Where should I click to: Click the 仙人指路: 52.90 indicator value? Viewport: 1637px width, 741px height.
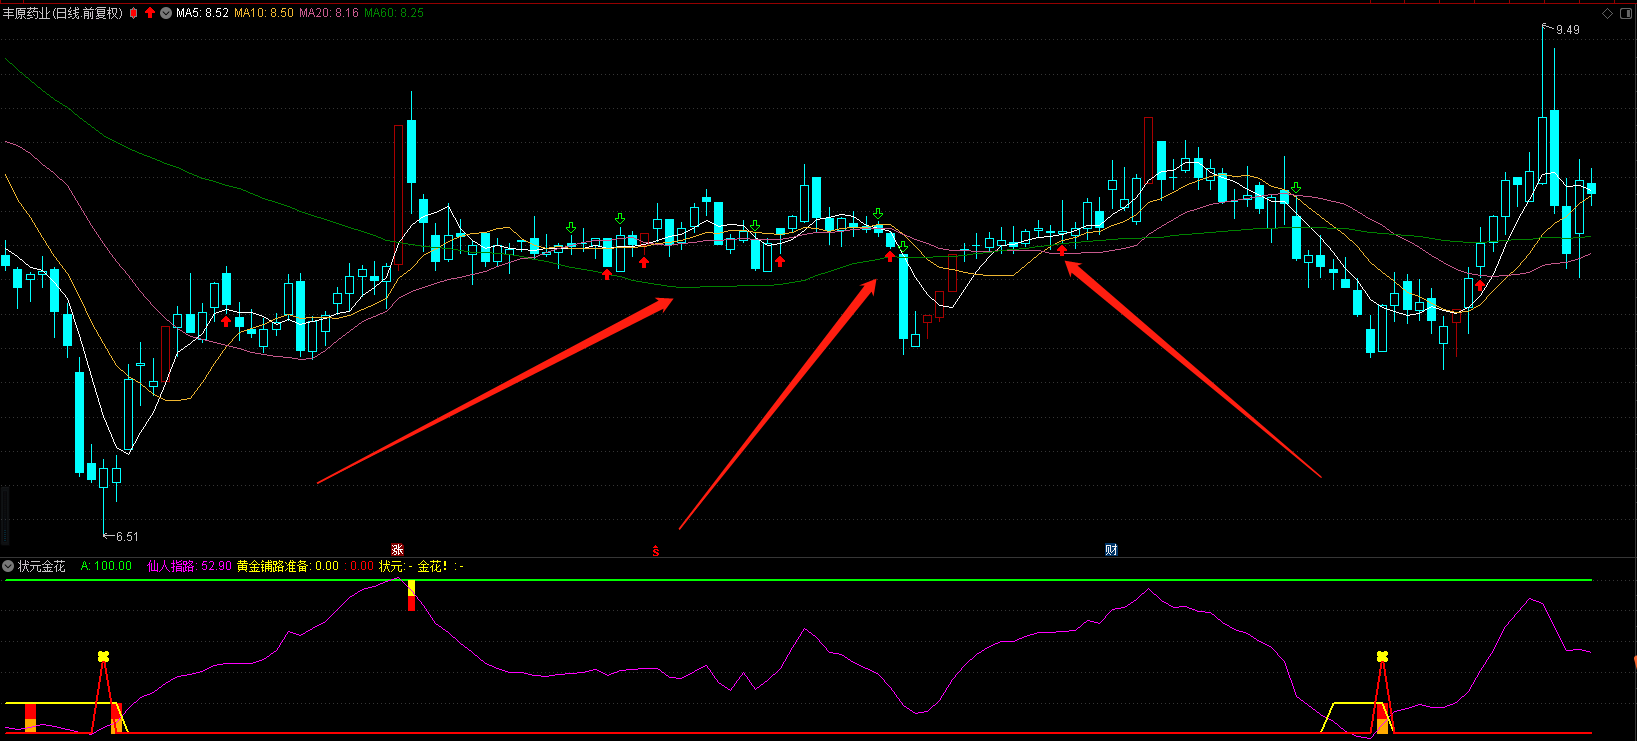click(x=190, y=566)
